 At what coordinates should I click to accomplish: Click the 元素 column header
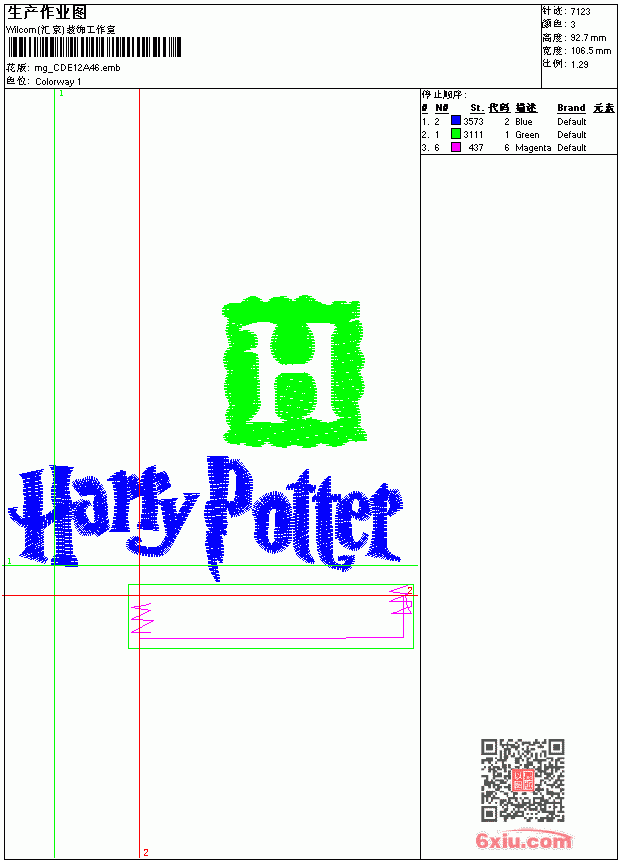click(604, 108)
